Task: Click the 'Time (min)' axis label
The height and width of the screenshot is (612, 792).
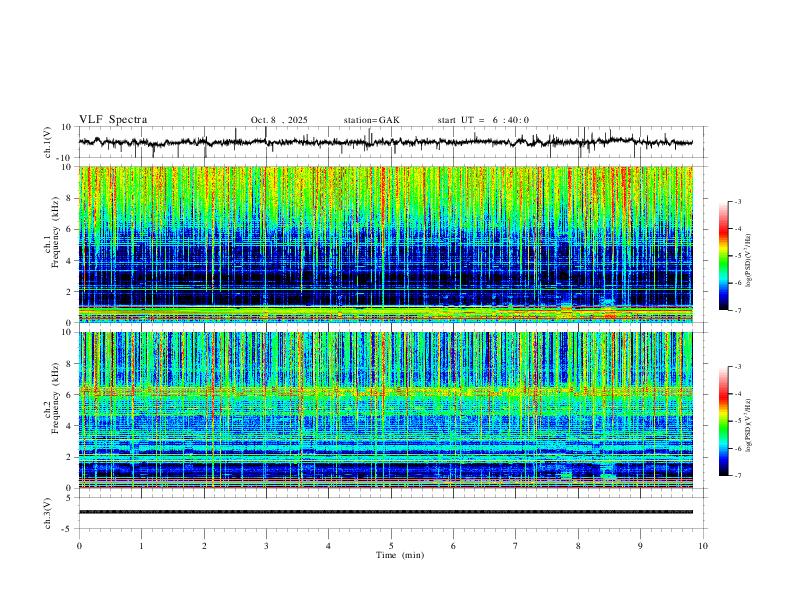Action: click(400, 555)
